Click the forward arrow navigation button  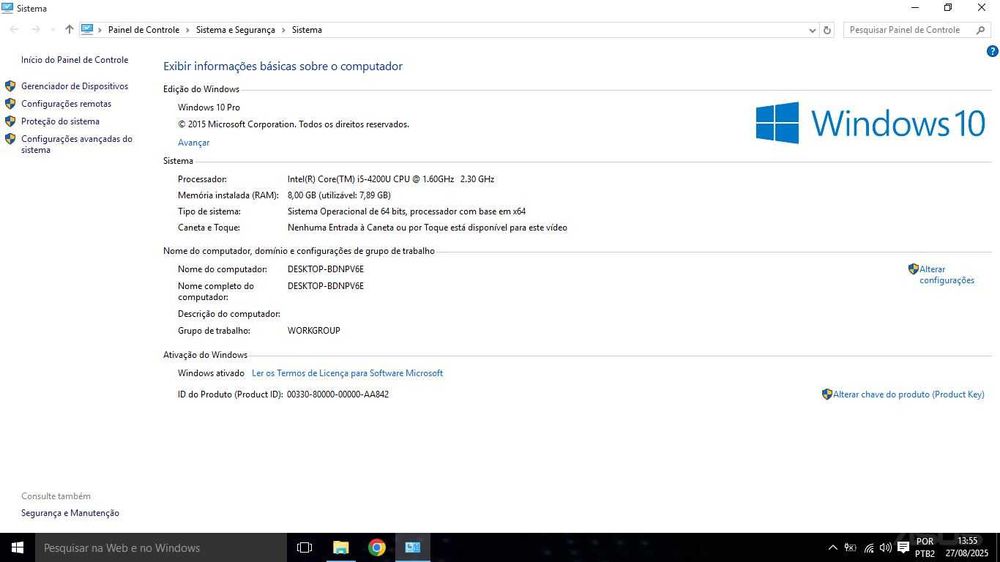point(36,29)
